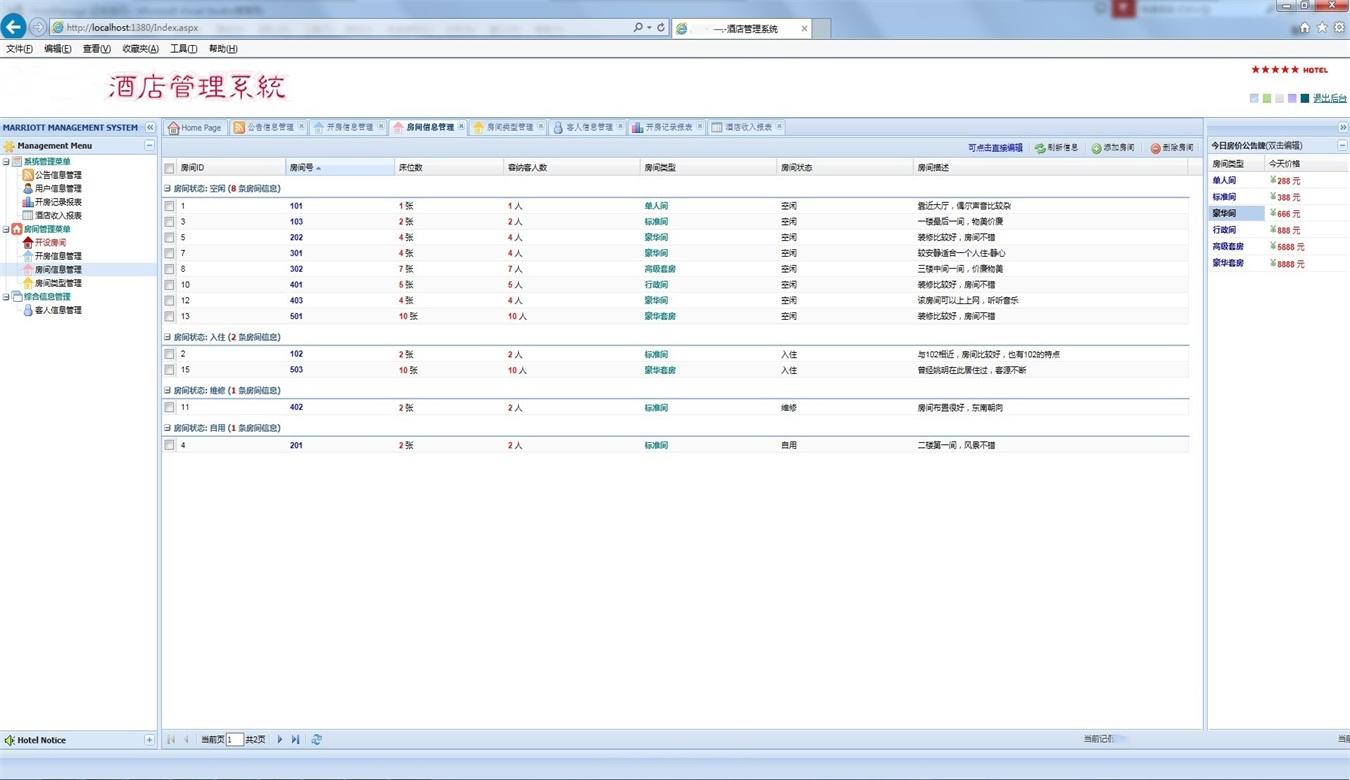This screenshot has height=780, width=1350.
Task: Expand the Hotel Notice panel
Action: point(150,740)
